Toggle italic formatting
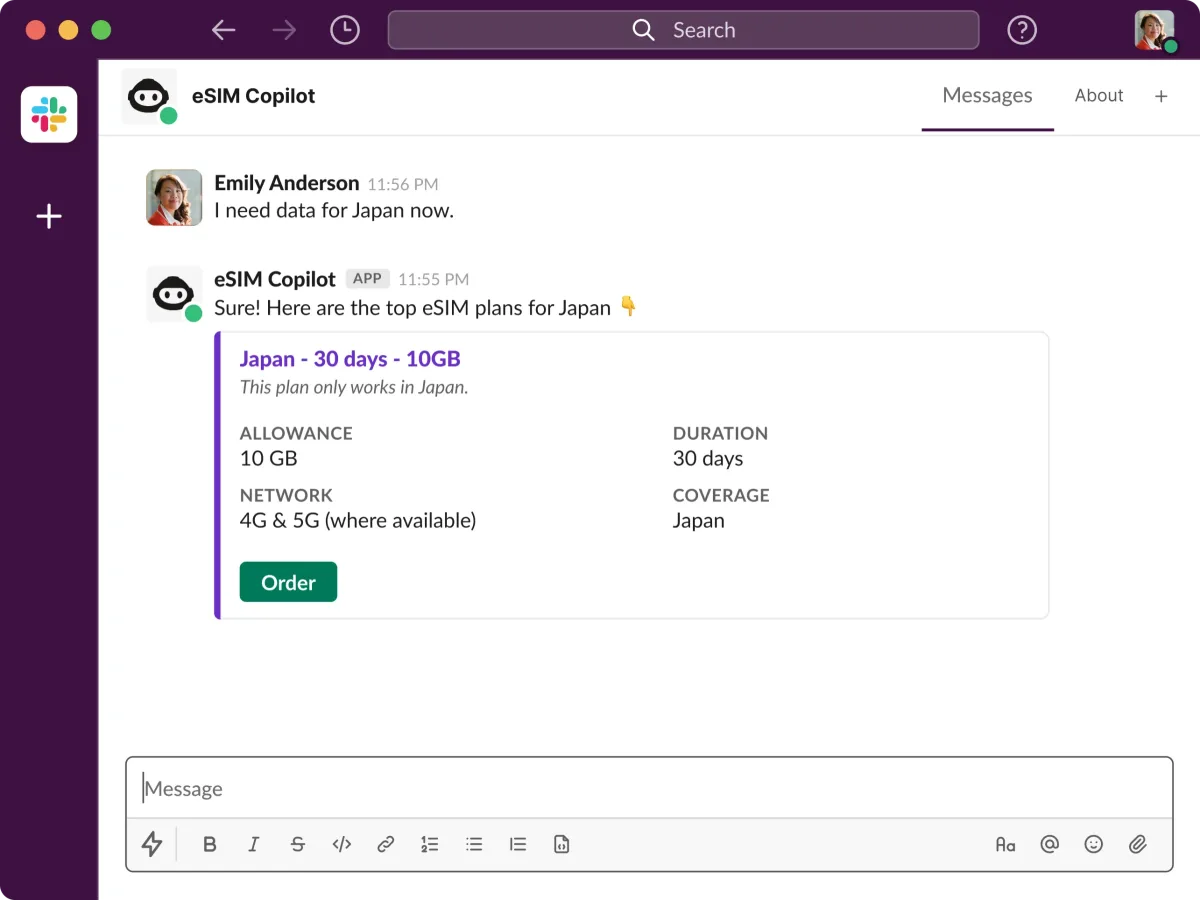Viewport: 1200px width, 900px height. pyautogui.click(x=253, y=844)
